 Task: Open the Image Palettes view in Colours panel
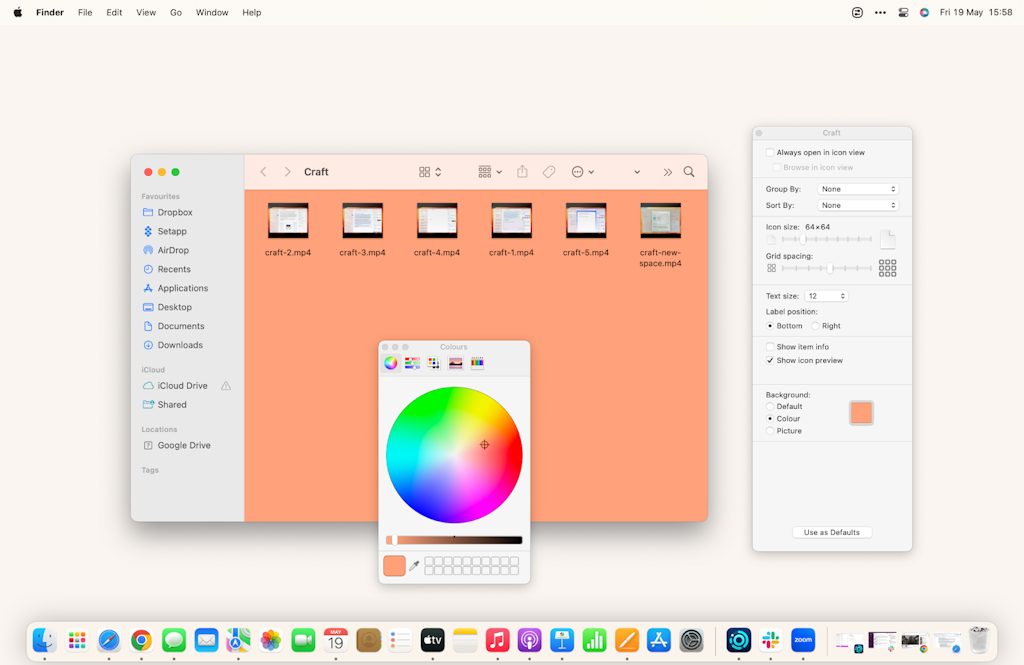[x=455, y=362]
